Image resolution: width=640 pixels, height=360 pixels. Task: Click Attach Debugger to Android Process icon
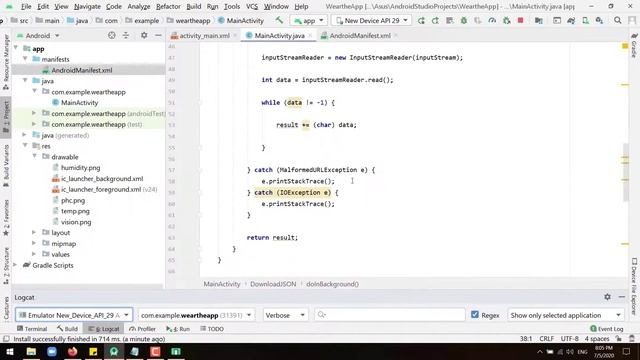507,20
